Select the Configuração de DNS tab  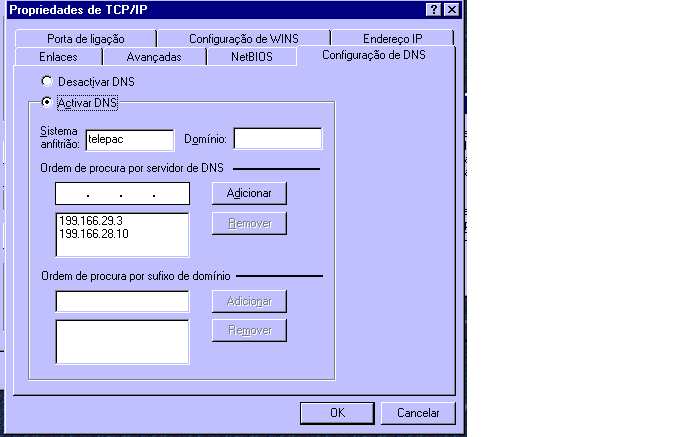coord(374,55)
